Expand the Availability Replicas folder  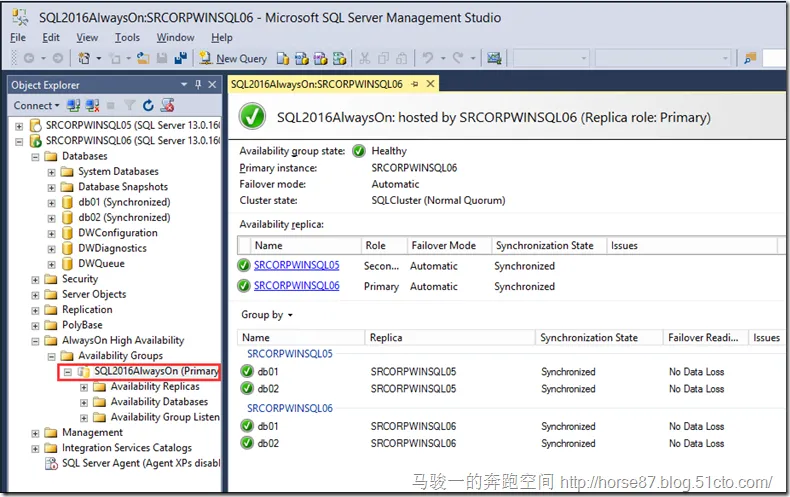tap(84, 388)
